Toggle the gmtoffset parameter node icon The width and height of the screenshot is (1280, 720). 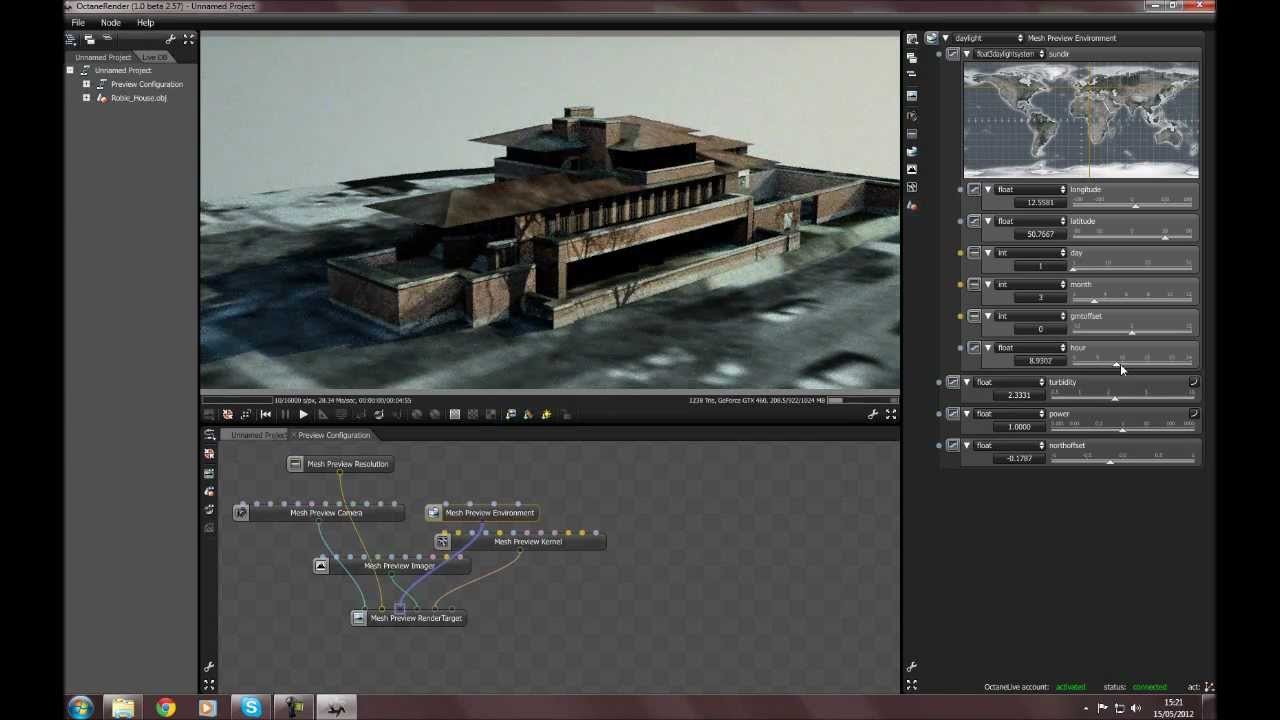(x=974, y=317)
